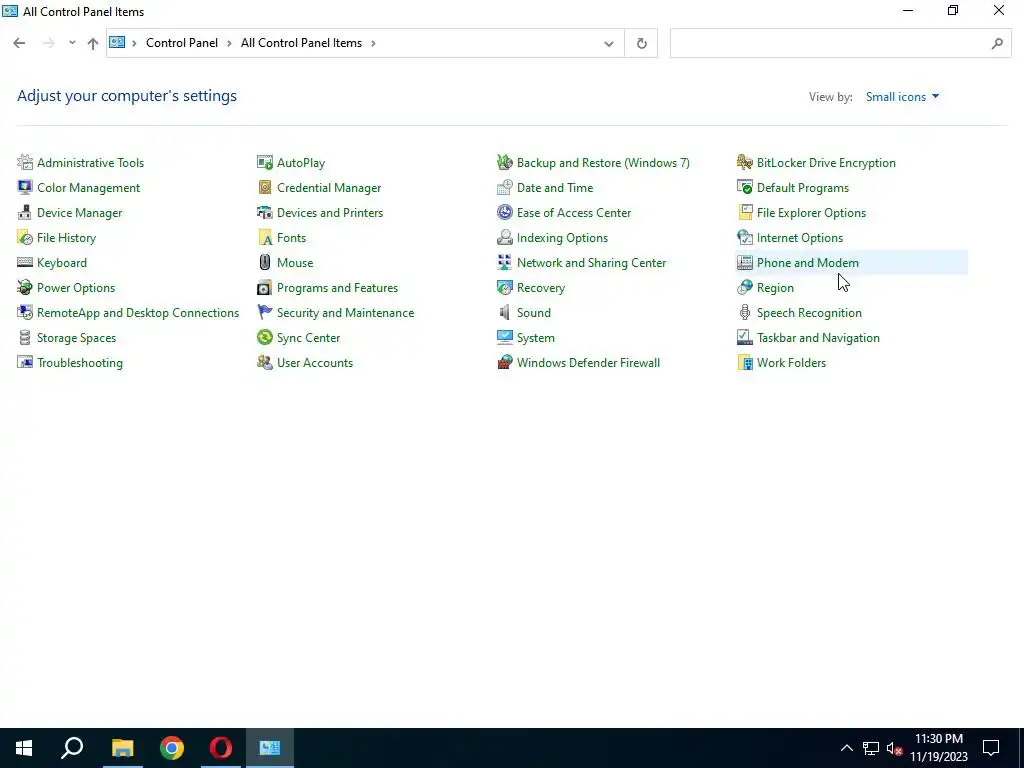Open the Administrative Tools icon

[x=25, y=163]
